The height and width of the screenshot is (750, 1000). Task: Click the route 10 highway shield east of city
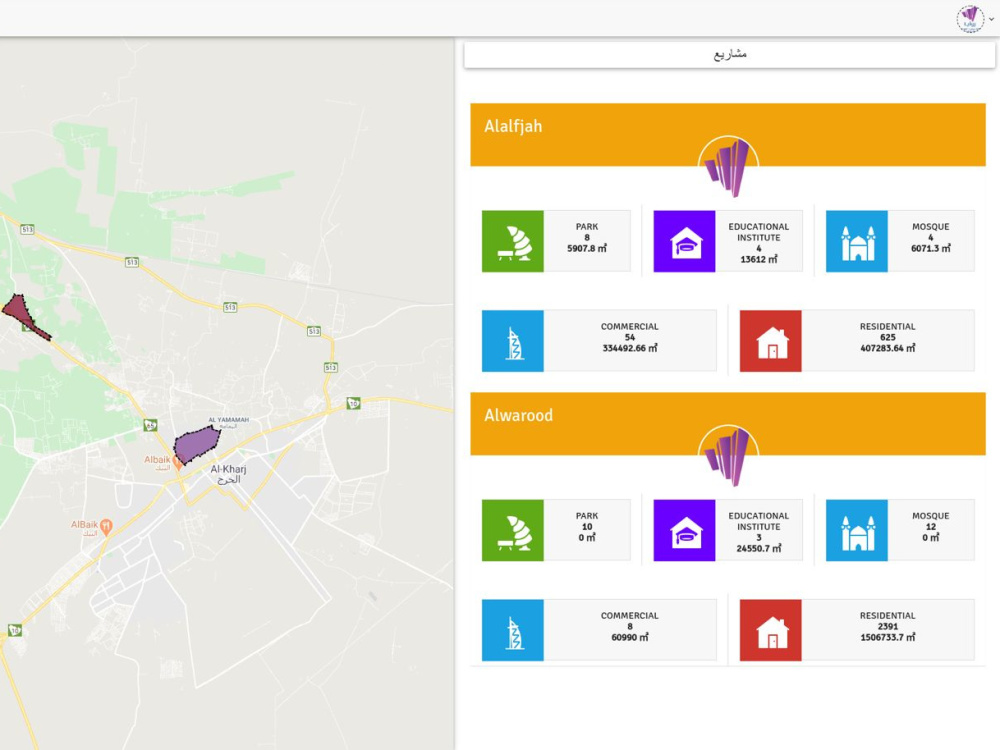click(x=353, y=403)
